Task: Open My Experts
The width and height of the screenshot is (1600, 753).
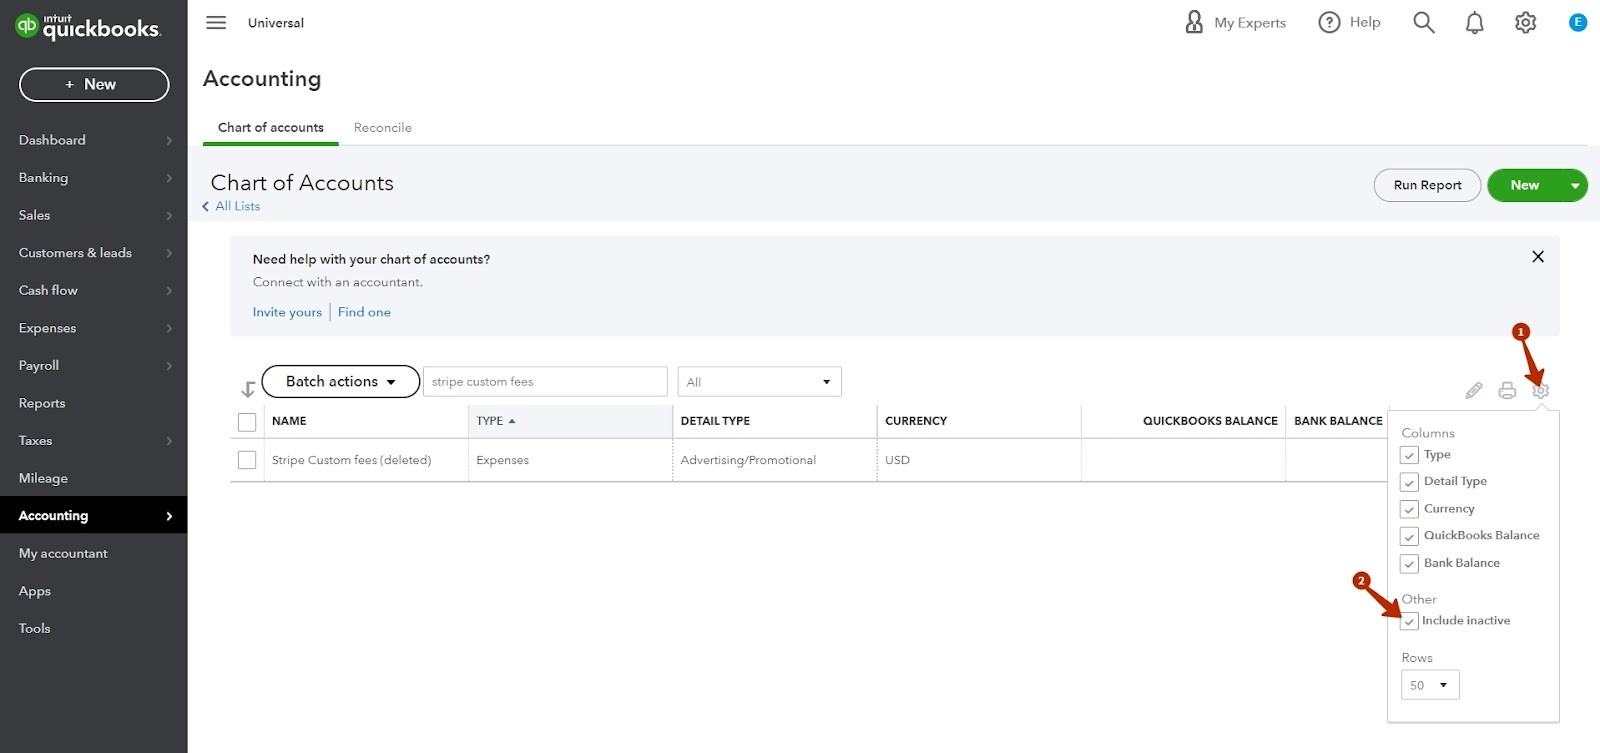Action: point(1235,22)
